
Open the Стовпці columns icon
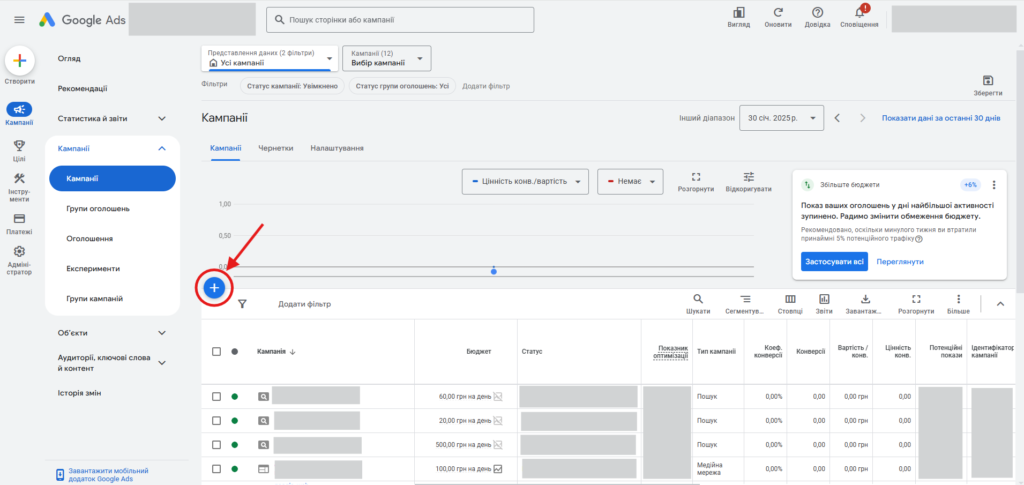point(790,299)
